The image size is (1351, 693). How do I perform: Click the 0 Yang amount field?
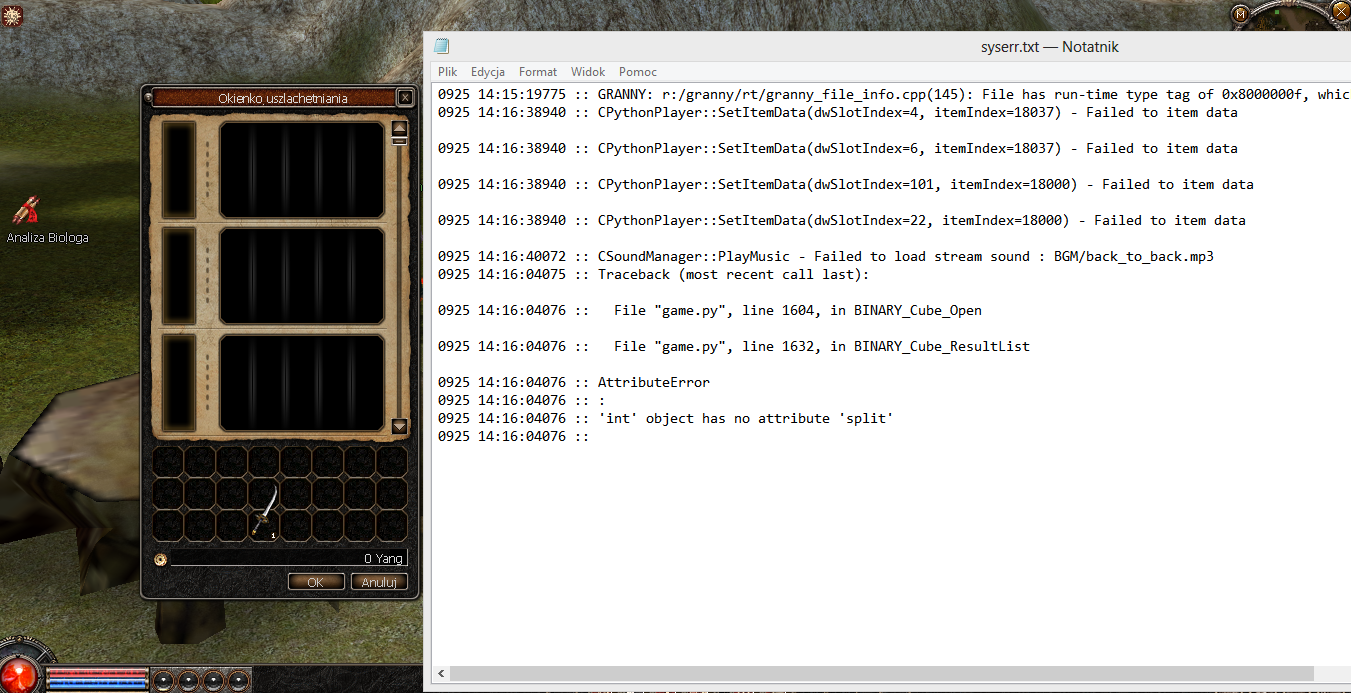288,558
